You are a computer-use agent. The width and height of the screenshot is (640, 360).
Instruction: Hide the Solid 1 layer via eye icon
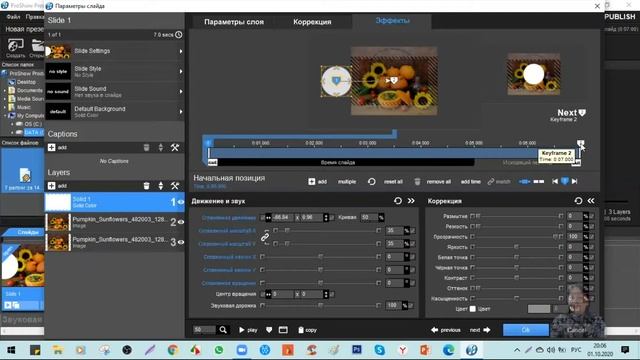pos(180,202)
